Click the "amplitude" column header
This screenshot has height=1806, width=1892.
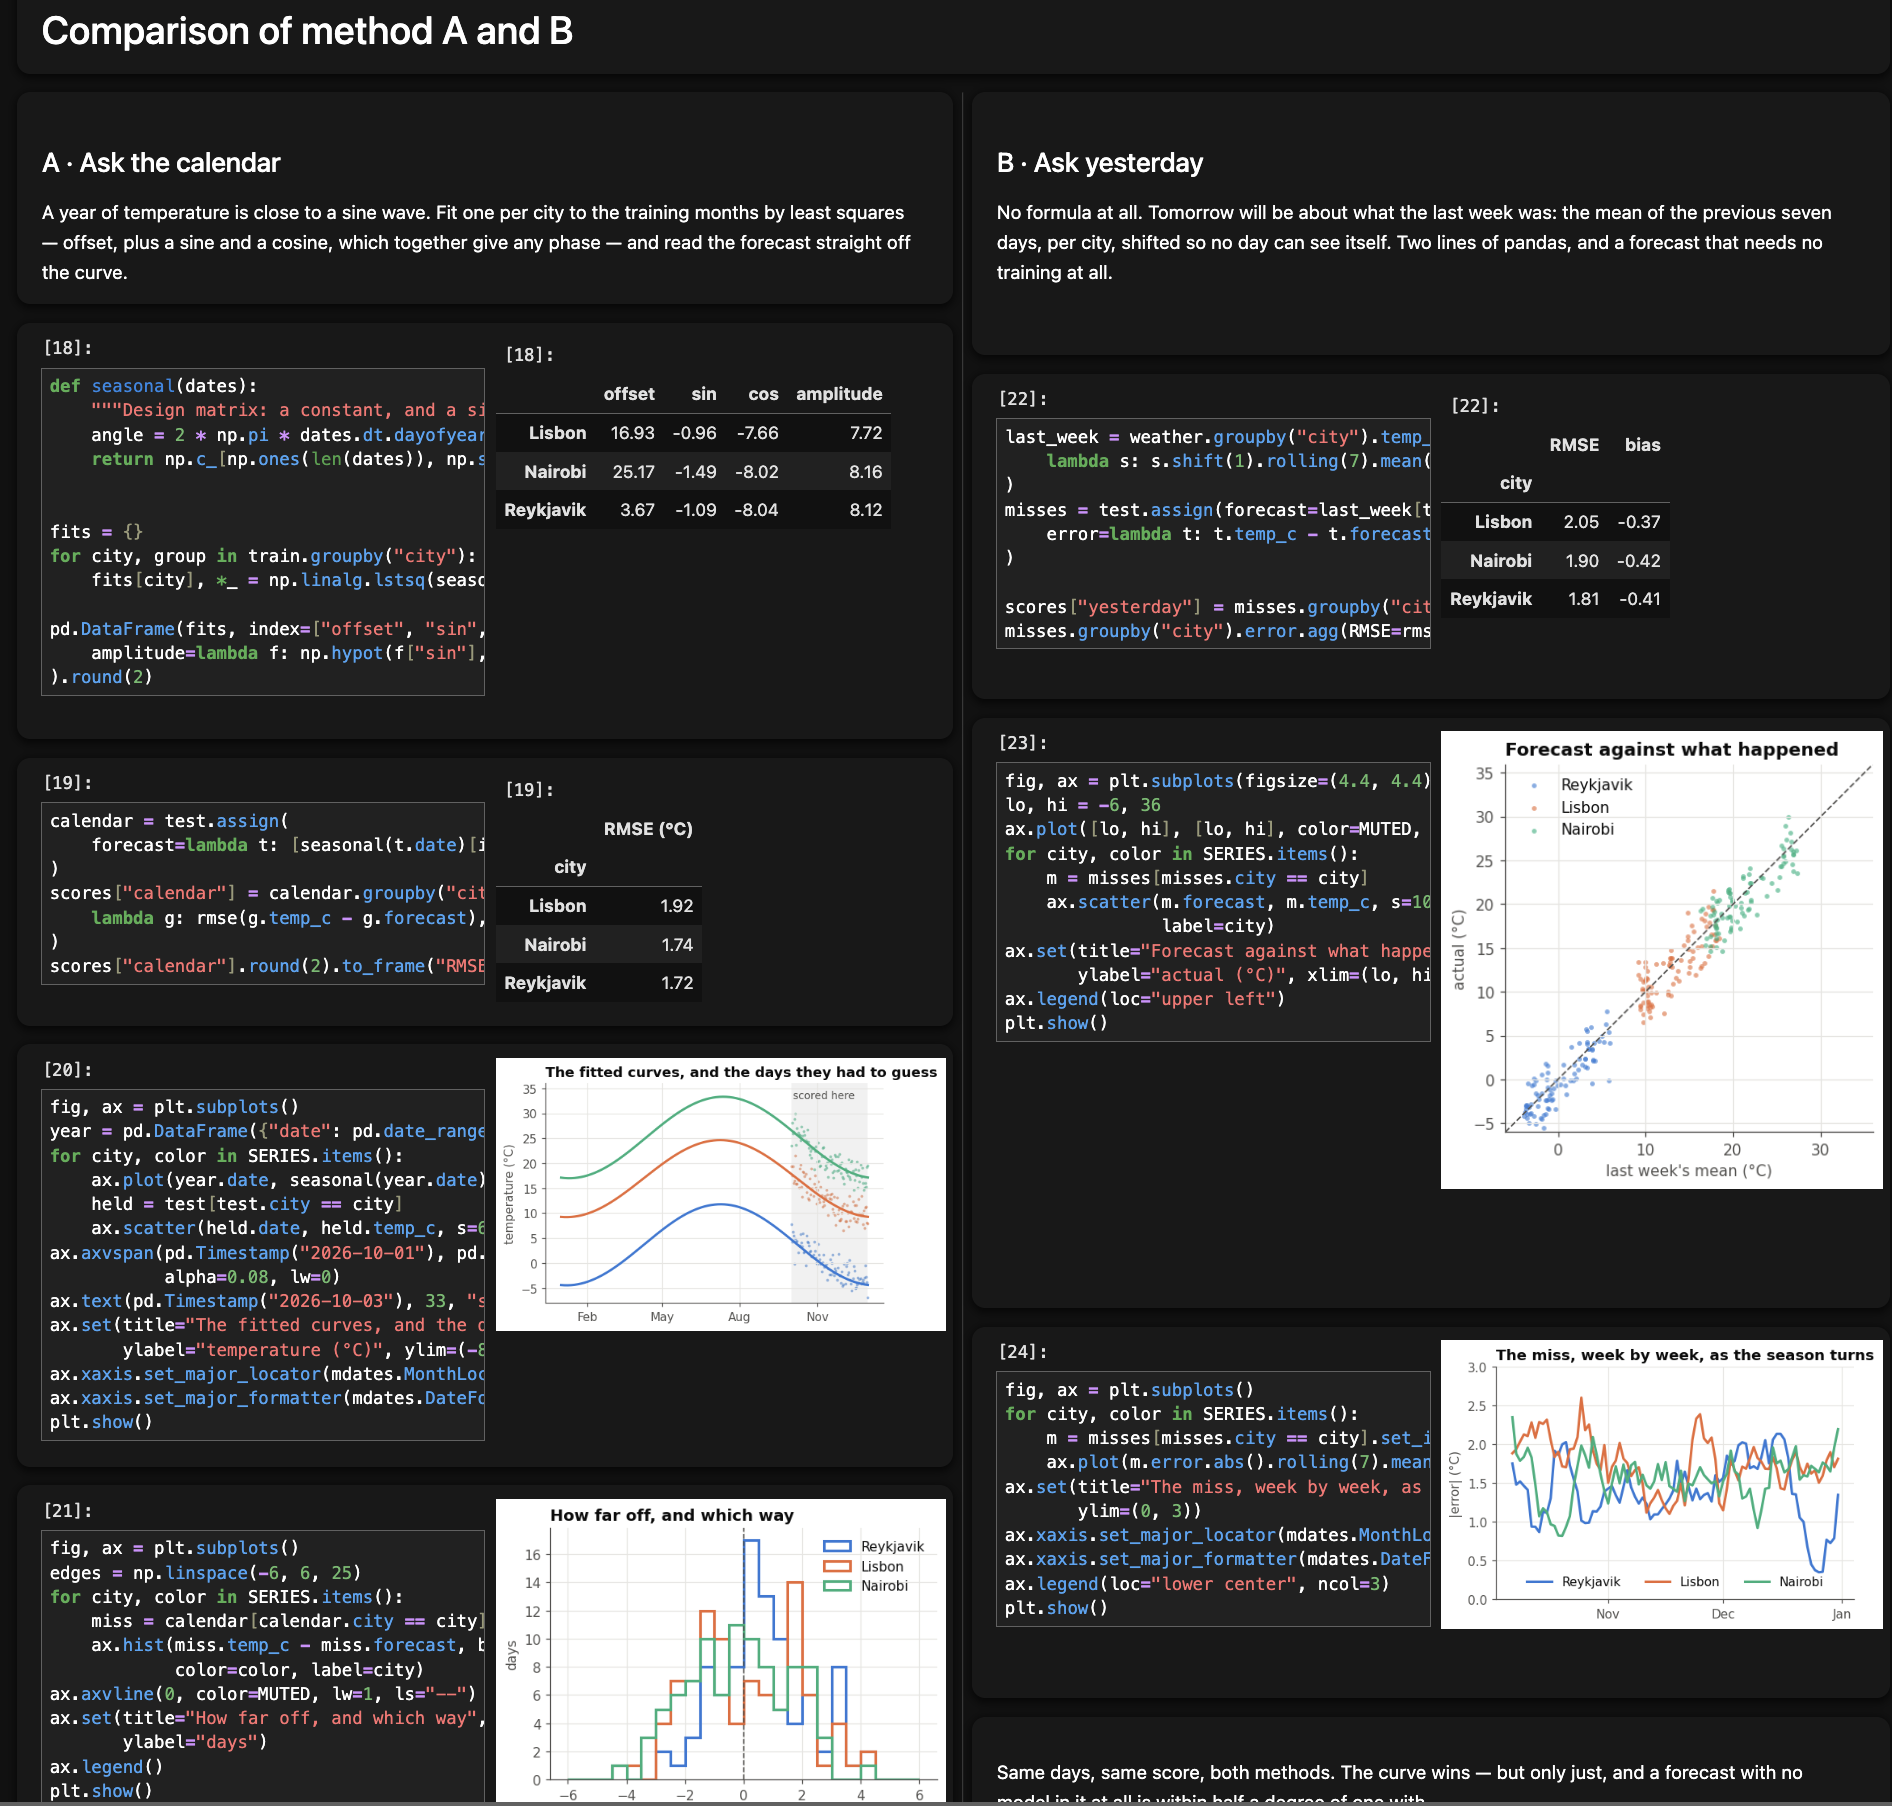click(x=839, y=394)
